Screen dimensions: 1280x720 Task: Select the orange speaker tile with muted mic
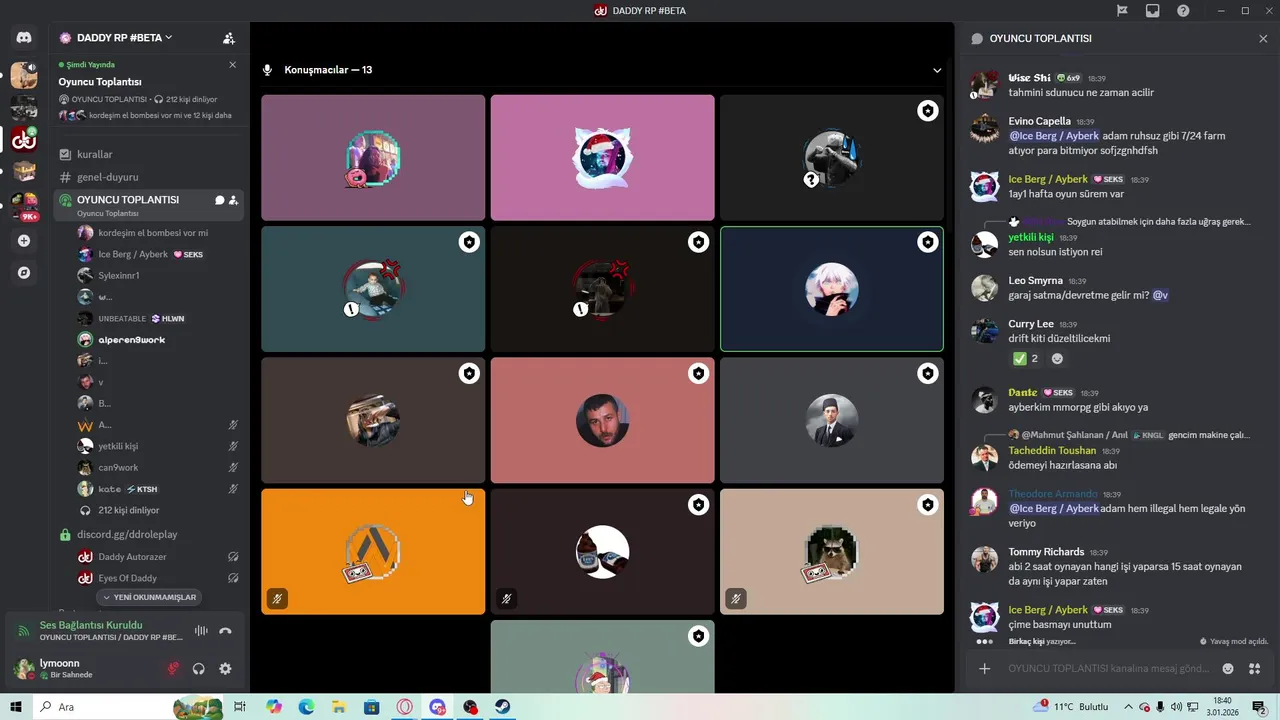point(373,551)
